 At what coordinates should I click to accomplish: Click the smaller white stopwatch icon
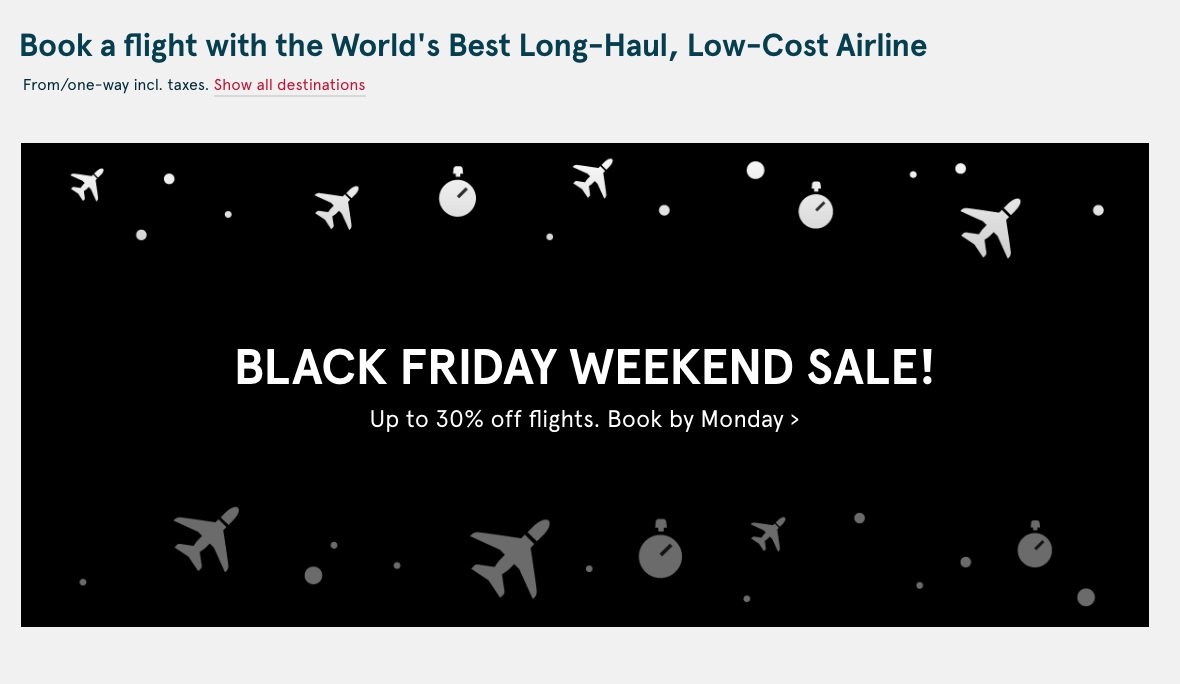click(816, 205)
